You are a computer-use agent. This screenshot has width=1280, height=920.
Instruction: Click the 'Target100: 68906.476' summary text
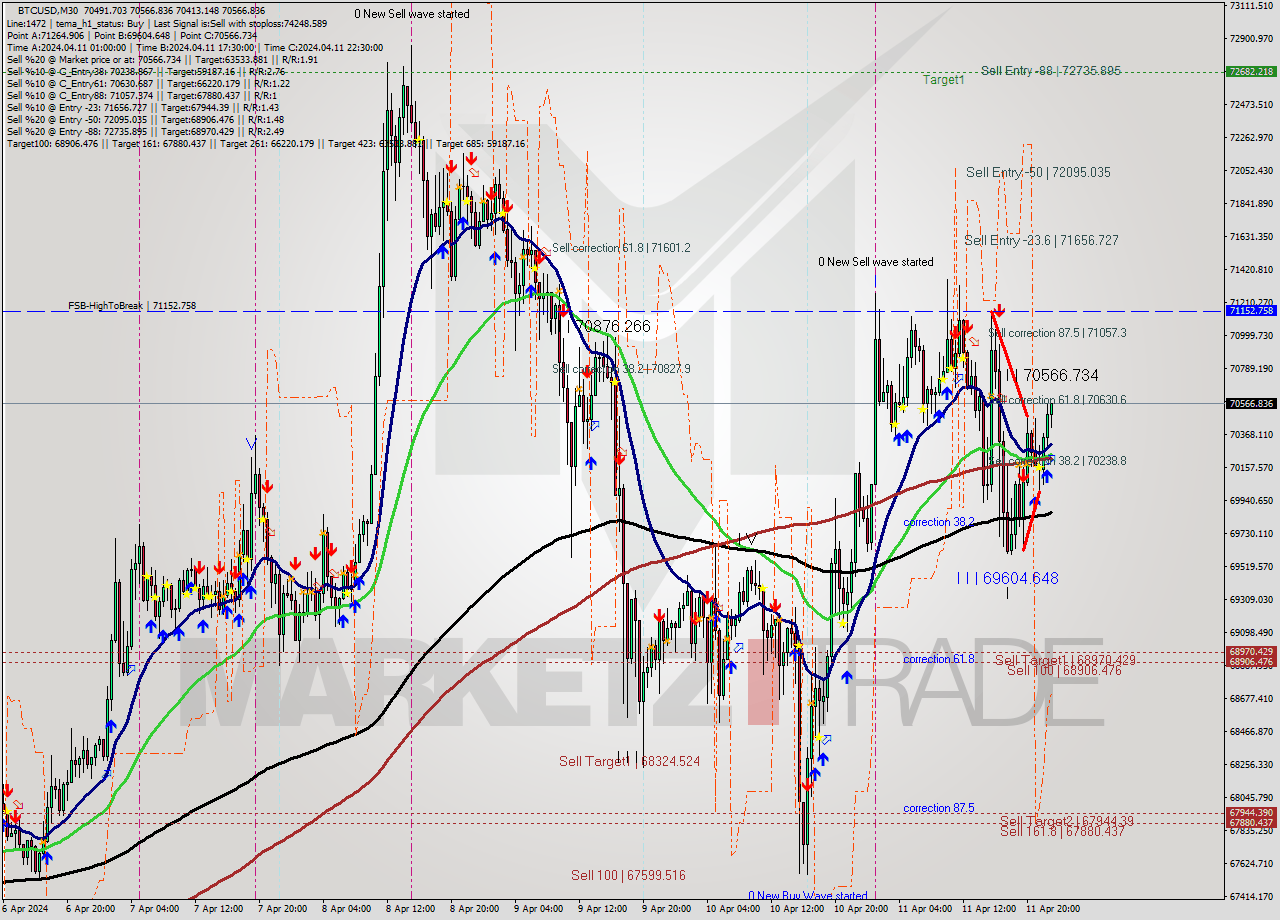pos(52,144)
